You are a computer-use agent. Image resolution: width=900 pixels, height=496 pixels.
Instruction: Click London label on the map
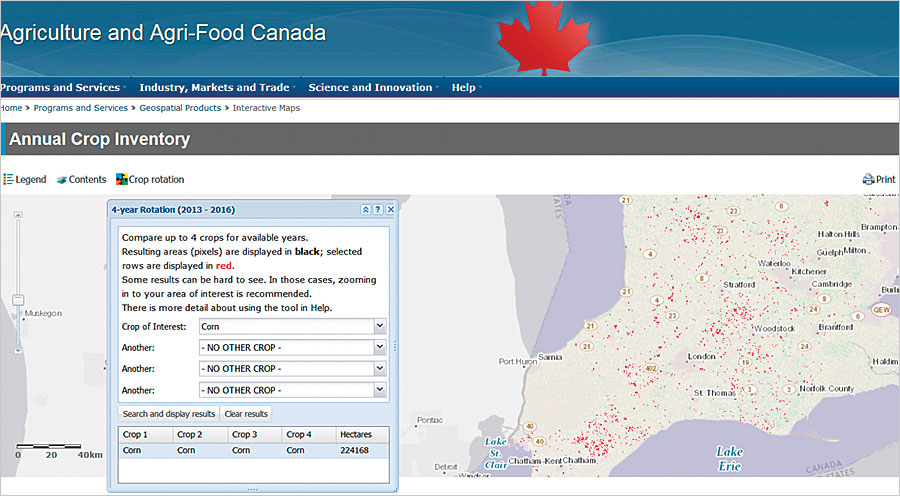(701, 356)
